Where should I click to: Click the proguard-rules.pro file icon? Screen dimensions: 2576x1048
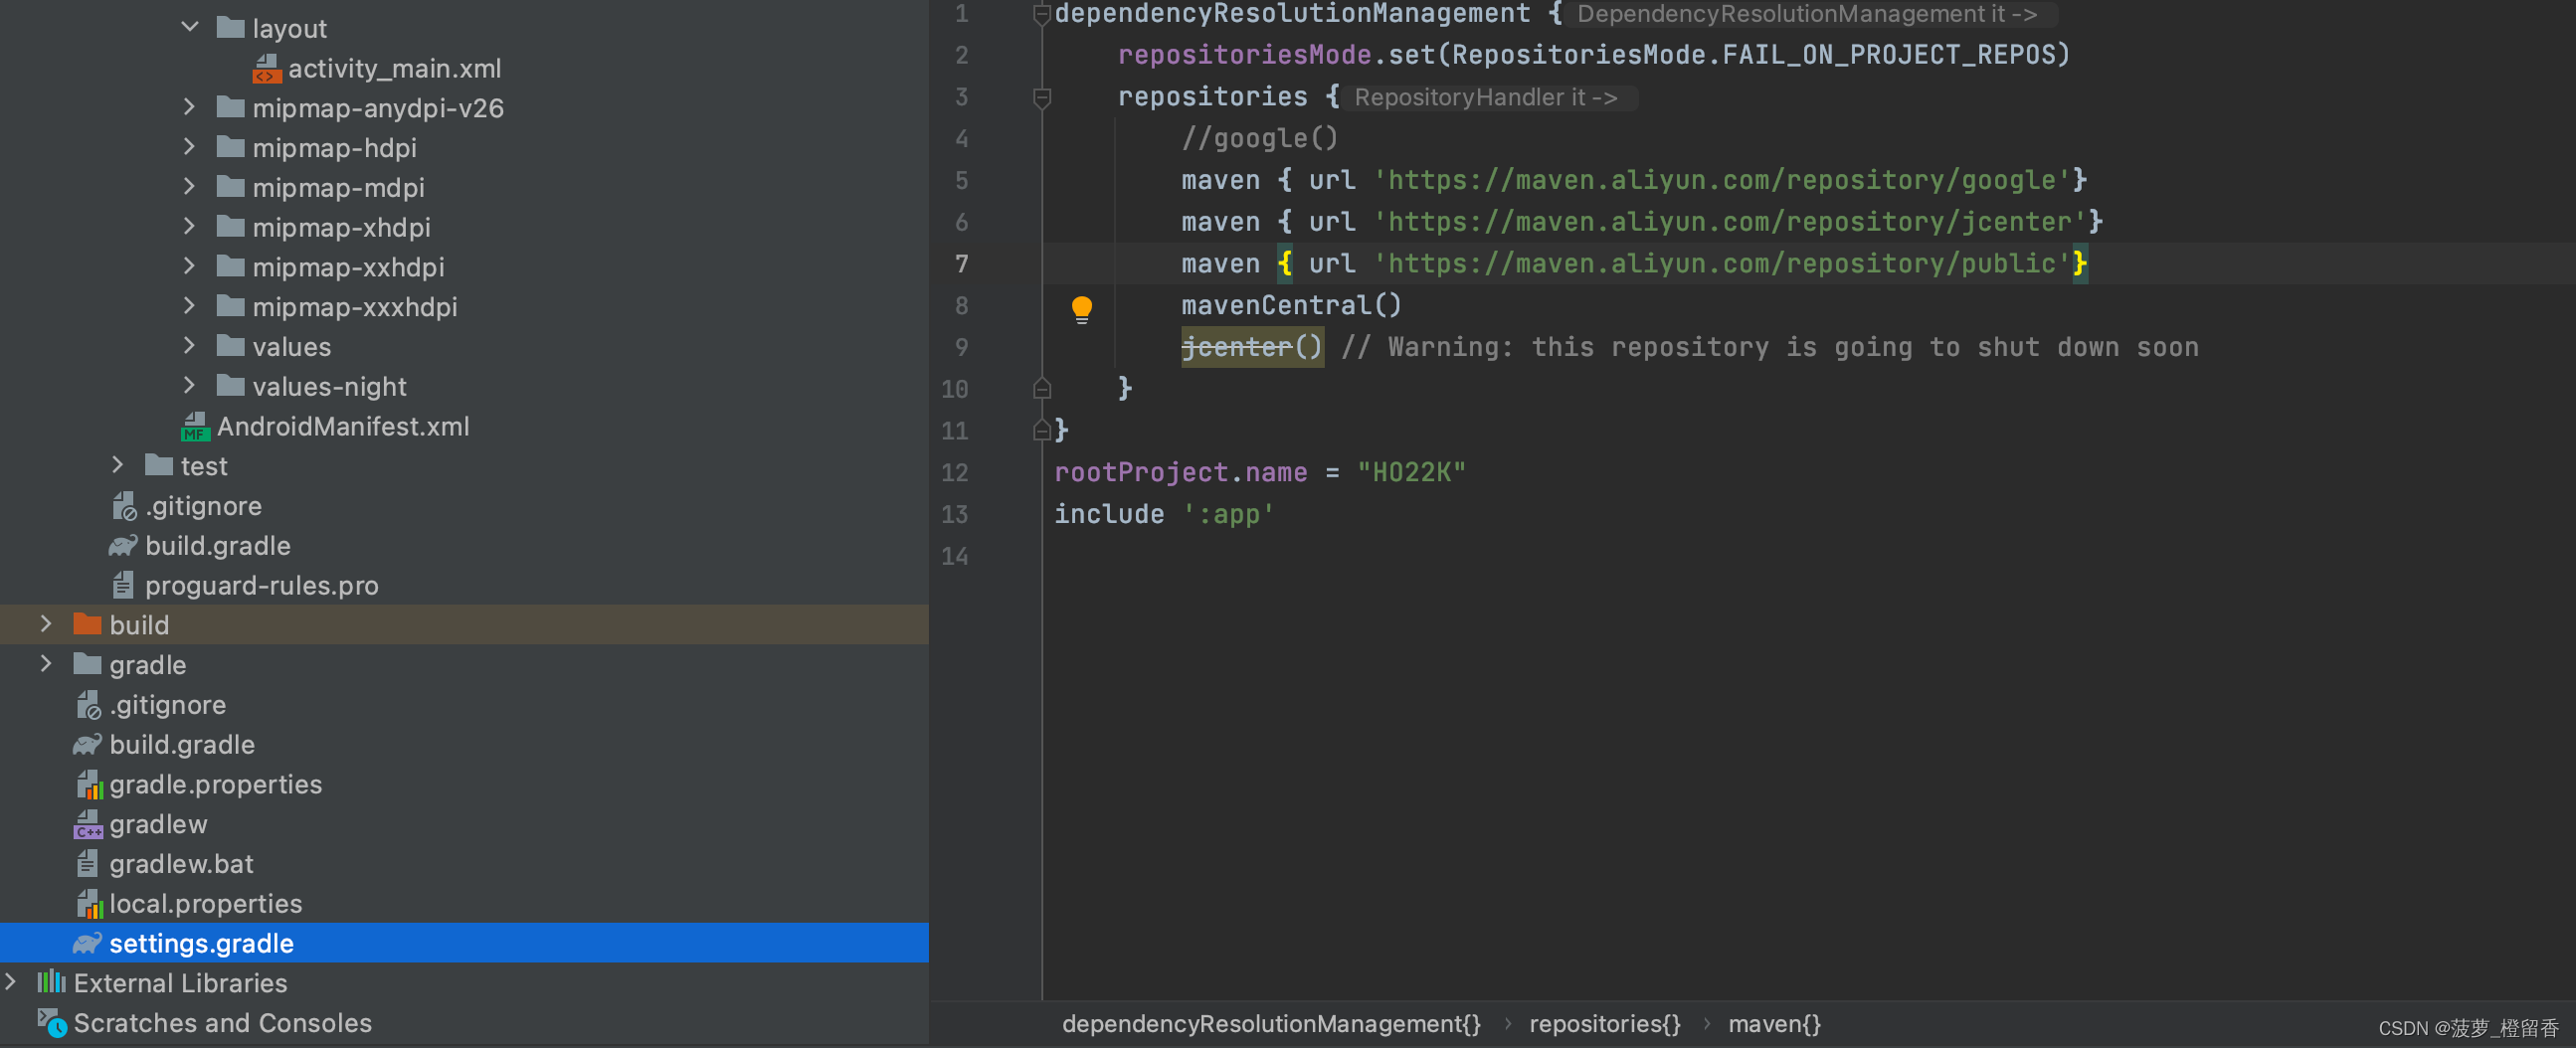[123, 585]
